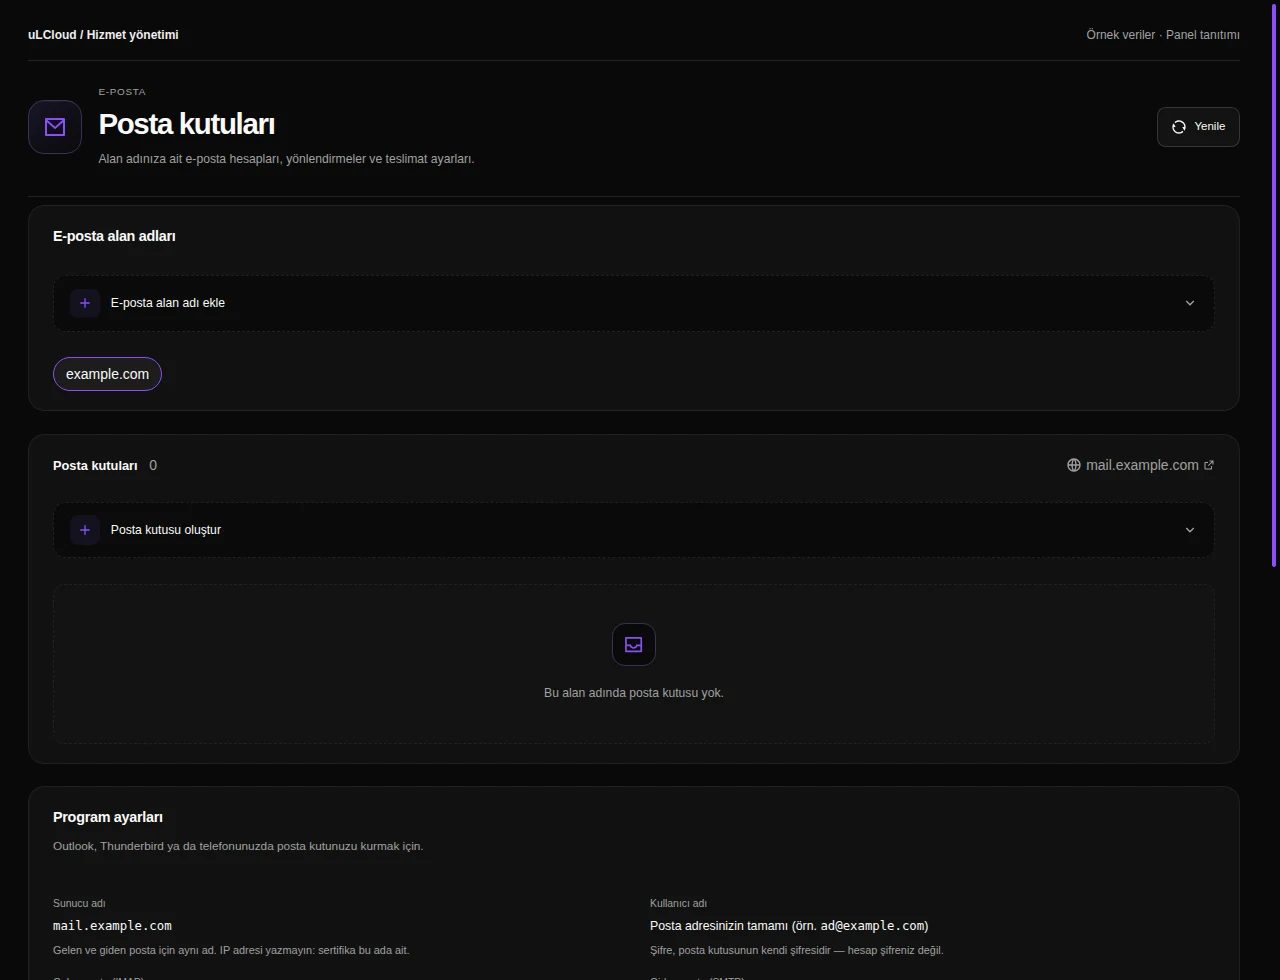Click the Program ayarları section title
1280x980 pixels.
coord(108,817)
